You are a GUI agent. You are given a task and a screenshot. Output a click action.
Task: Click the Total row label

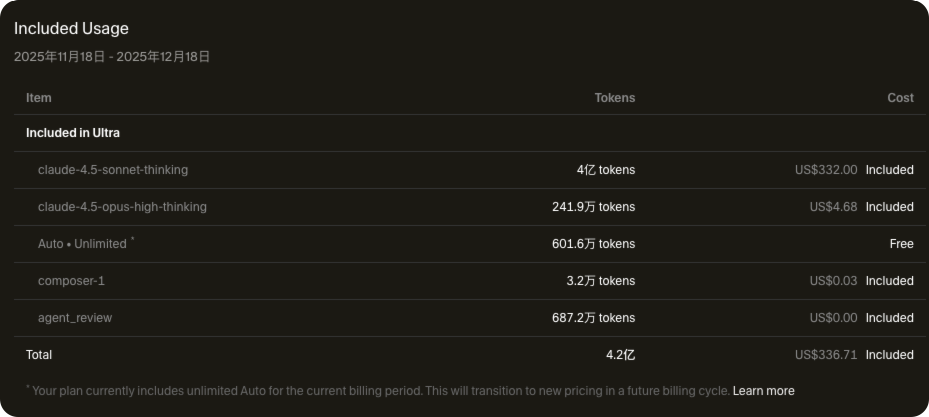[39, 355]
